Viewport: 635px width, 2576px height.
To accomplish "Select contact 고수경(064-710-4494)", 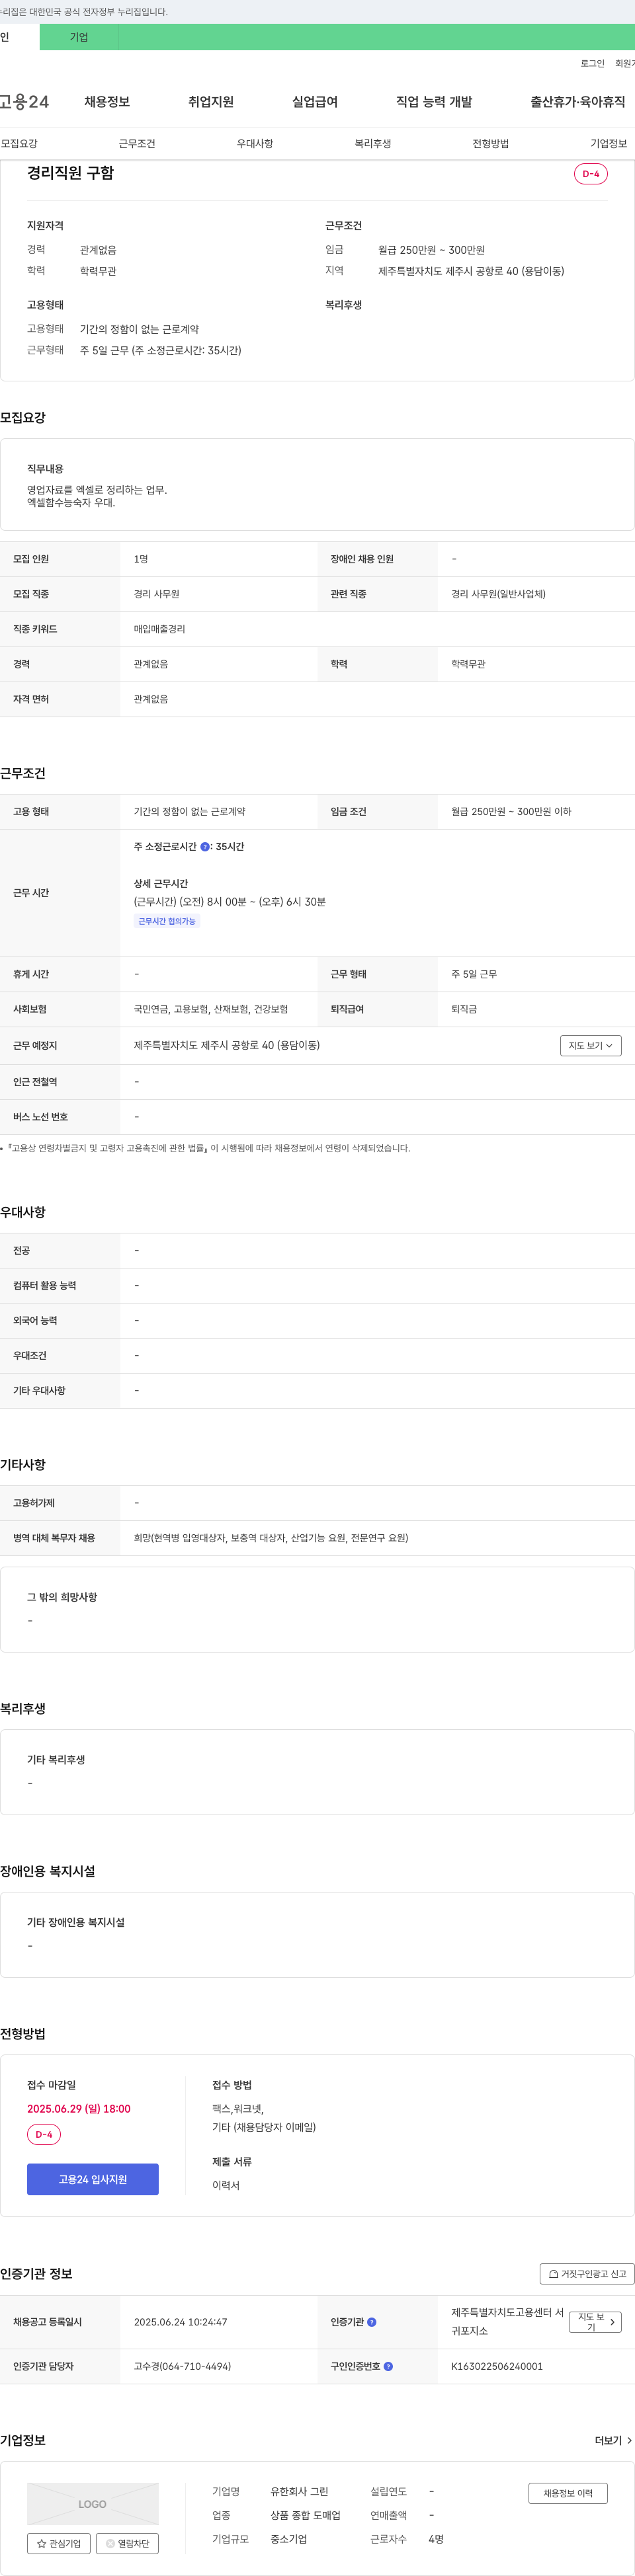I will tap(182, 2366).
